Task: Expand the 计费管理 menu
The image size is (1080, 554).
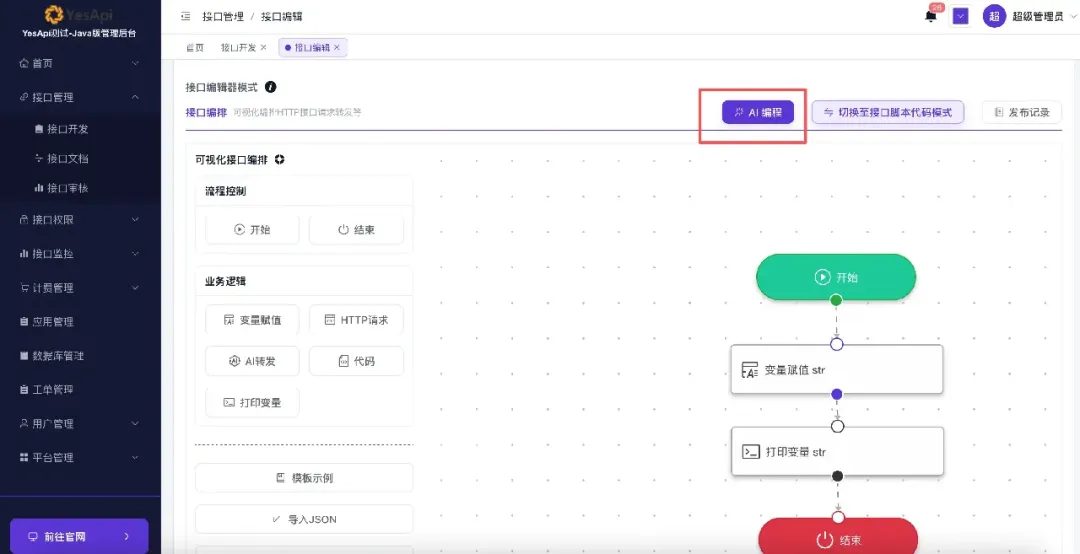Action: [x=80, y=288]
